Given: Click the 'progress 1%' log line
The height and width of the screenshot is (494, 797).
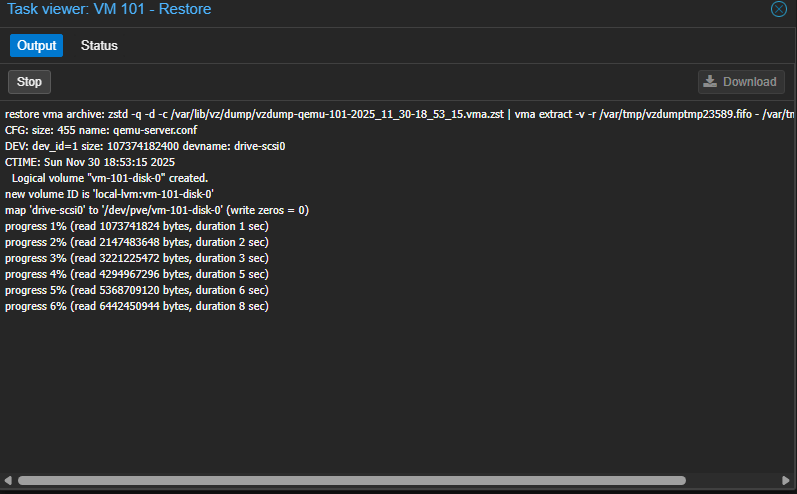Looking at the screenshot, I should tap(137, 226).
